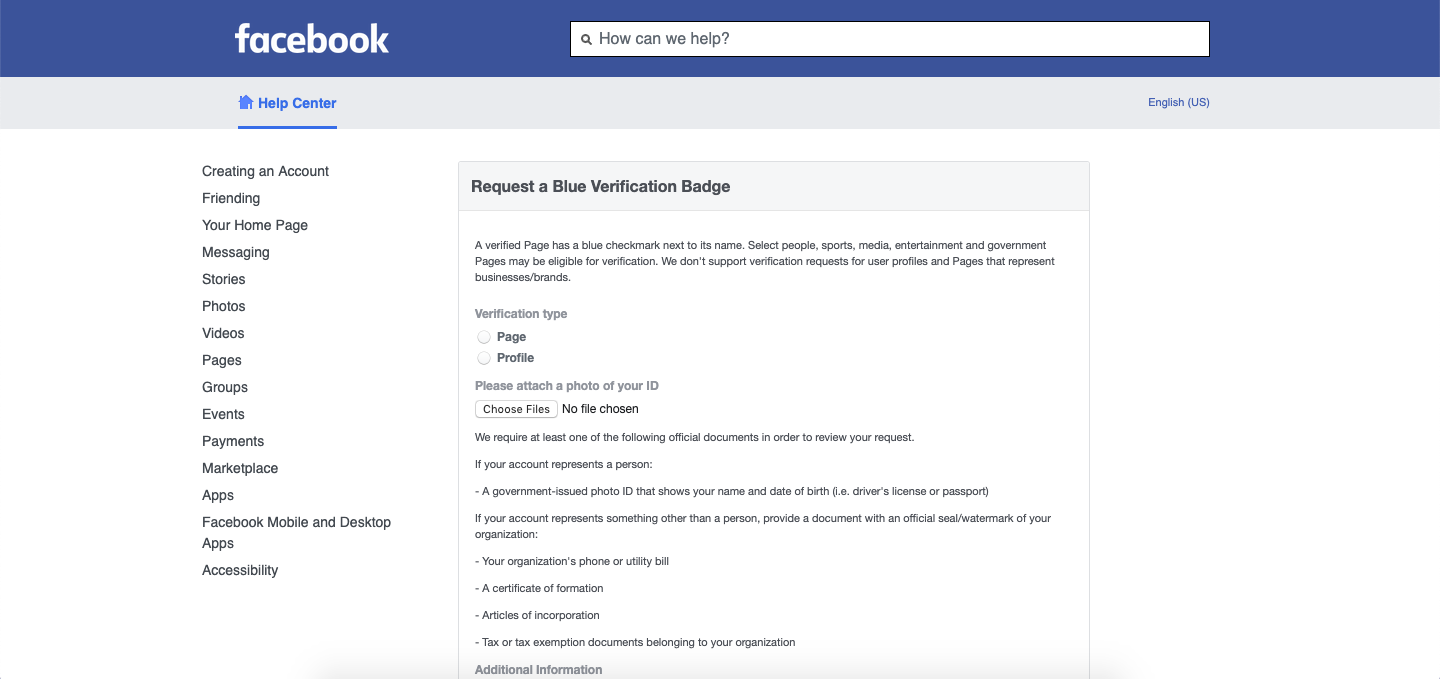This screenshot has width=1440, height=679.
Task: Open the Photos help category
Action: click(224, 306)
